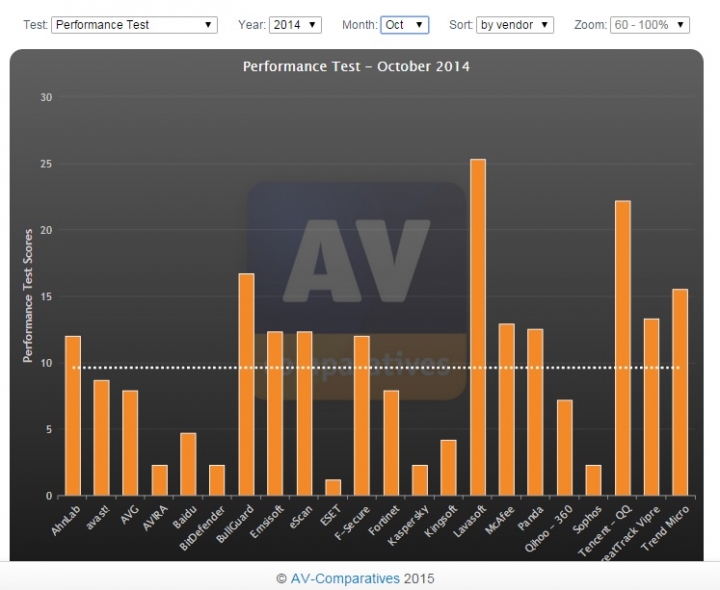
Task: Click the F-Secure axis label
Action: pos(352,523)
